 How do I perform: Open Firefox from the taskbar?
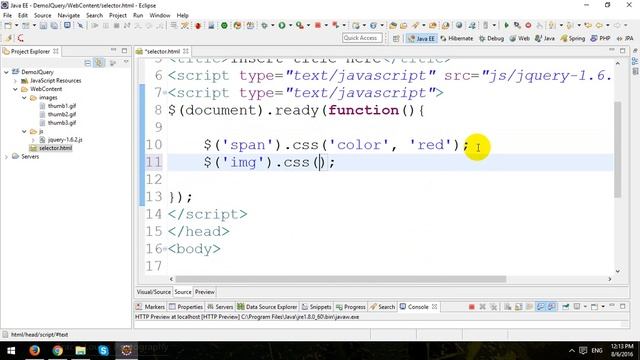[34, 350]
